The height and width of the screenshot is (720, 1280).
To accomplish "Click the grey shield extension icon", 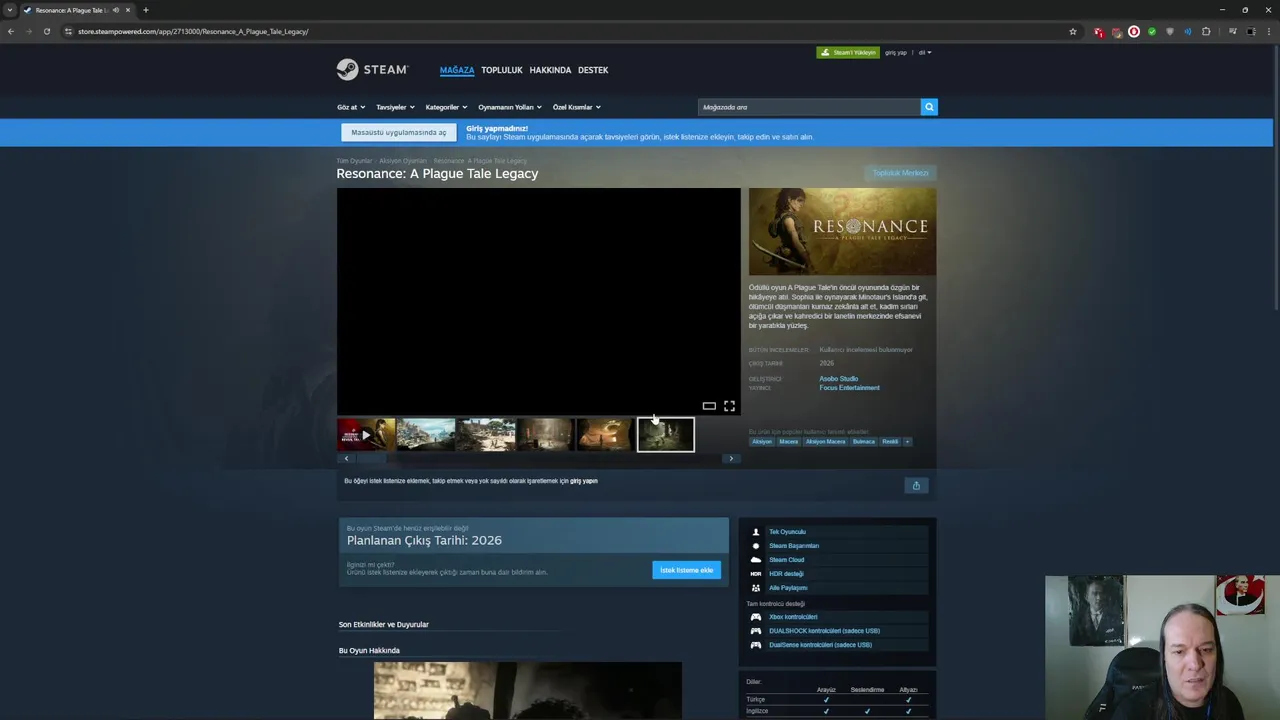I will click(x=1170, y=31).
